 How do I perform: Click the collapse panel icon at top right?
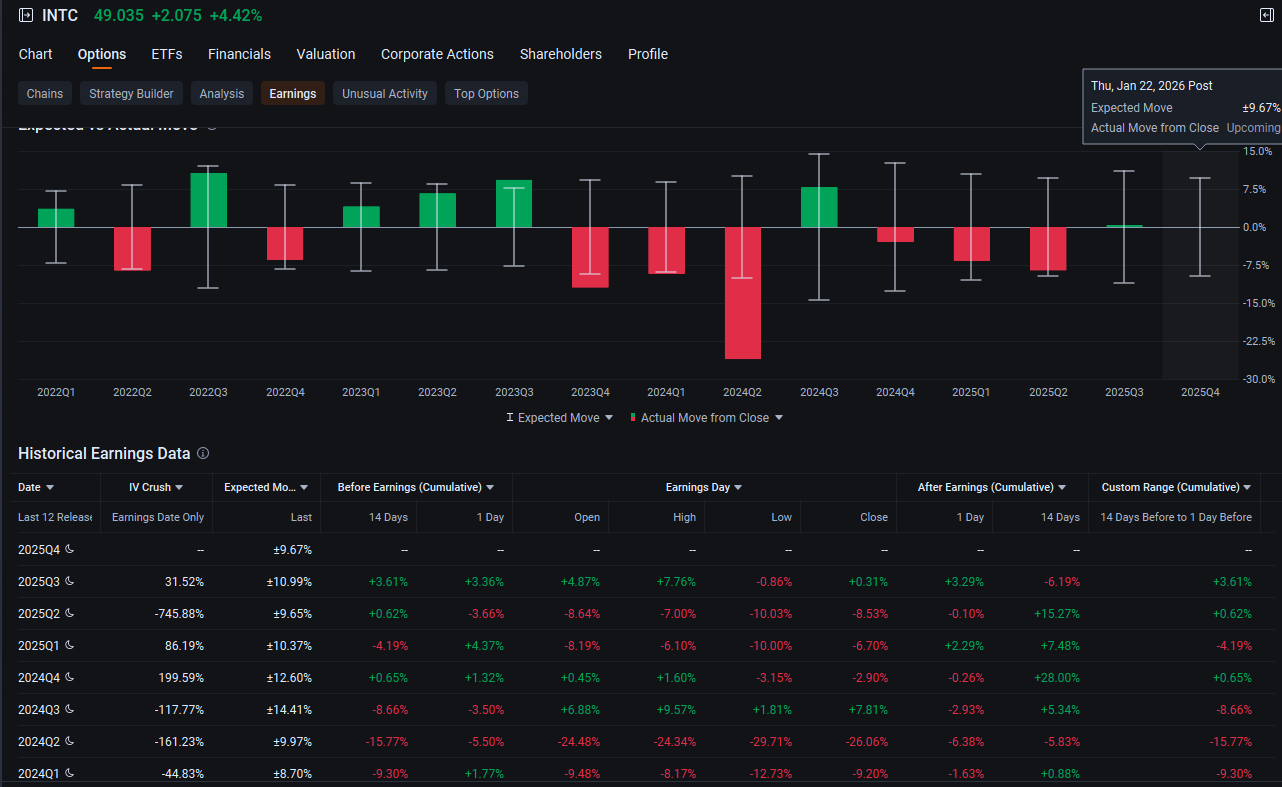[1266, 16]
